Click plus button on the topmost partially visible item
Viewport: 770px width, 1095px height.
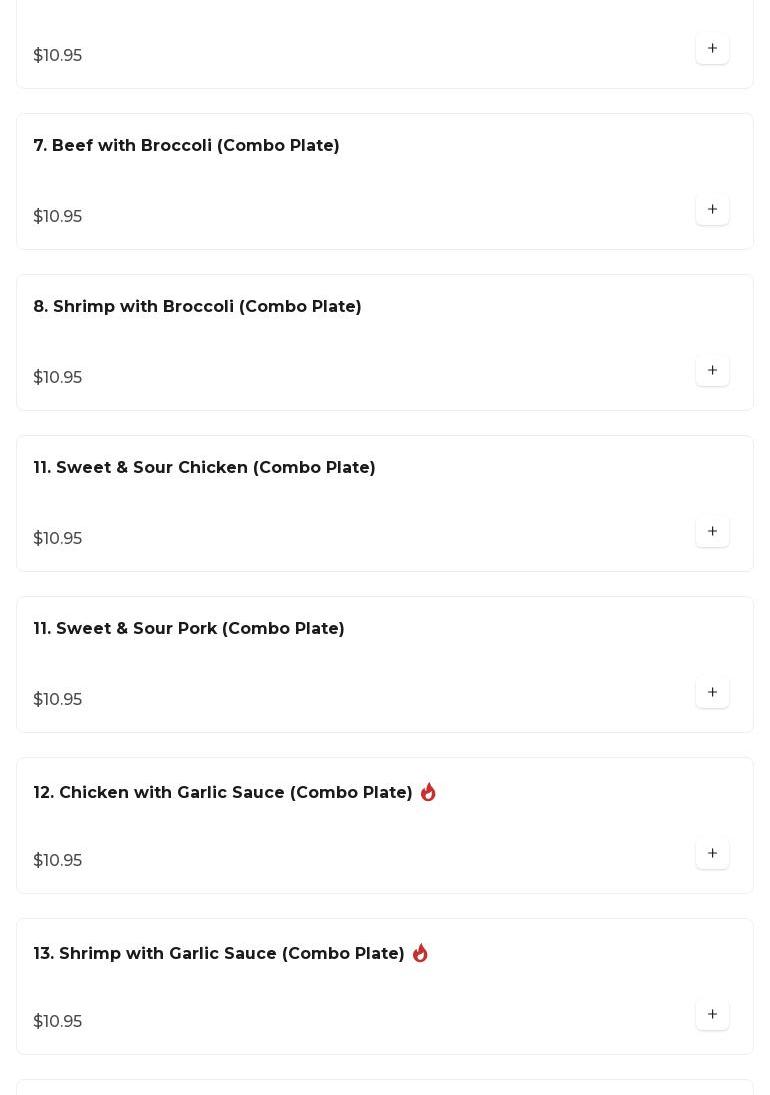712,48
